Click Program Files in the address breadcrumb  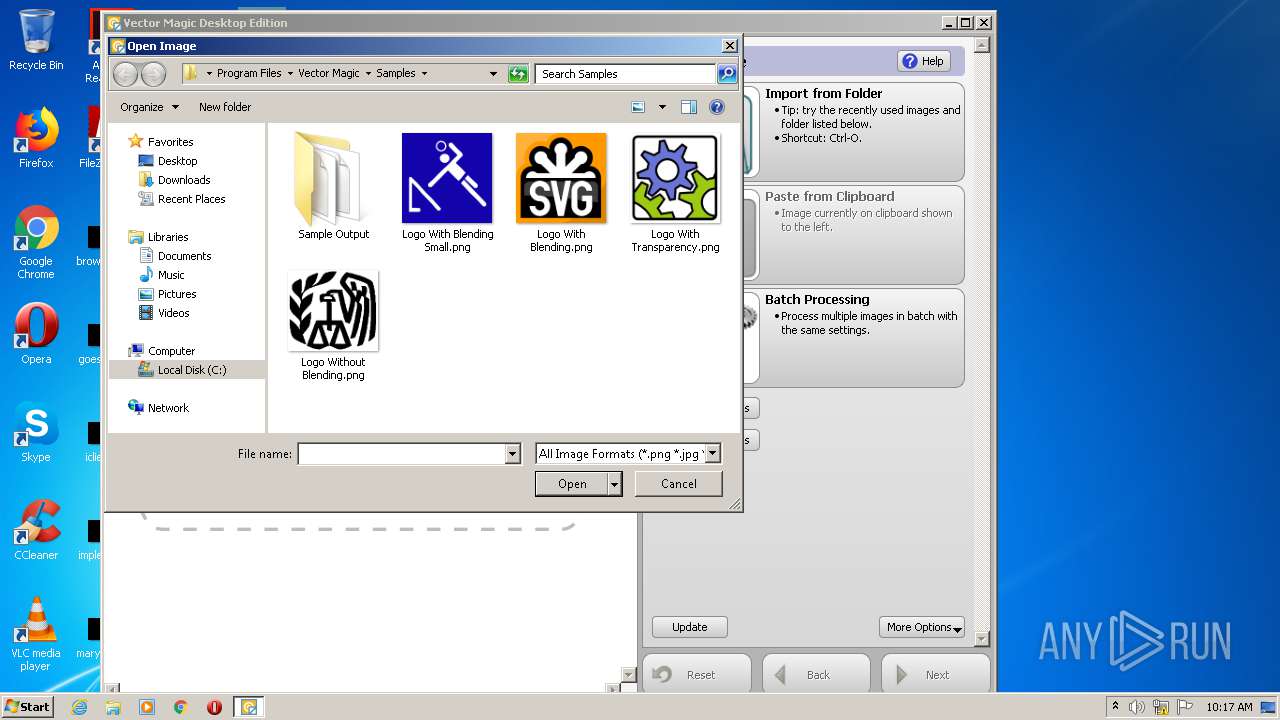(249, 73)
